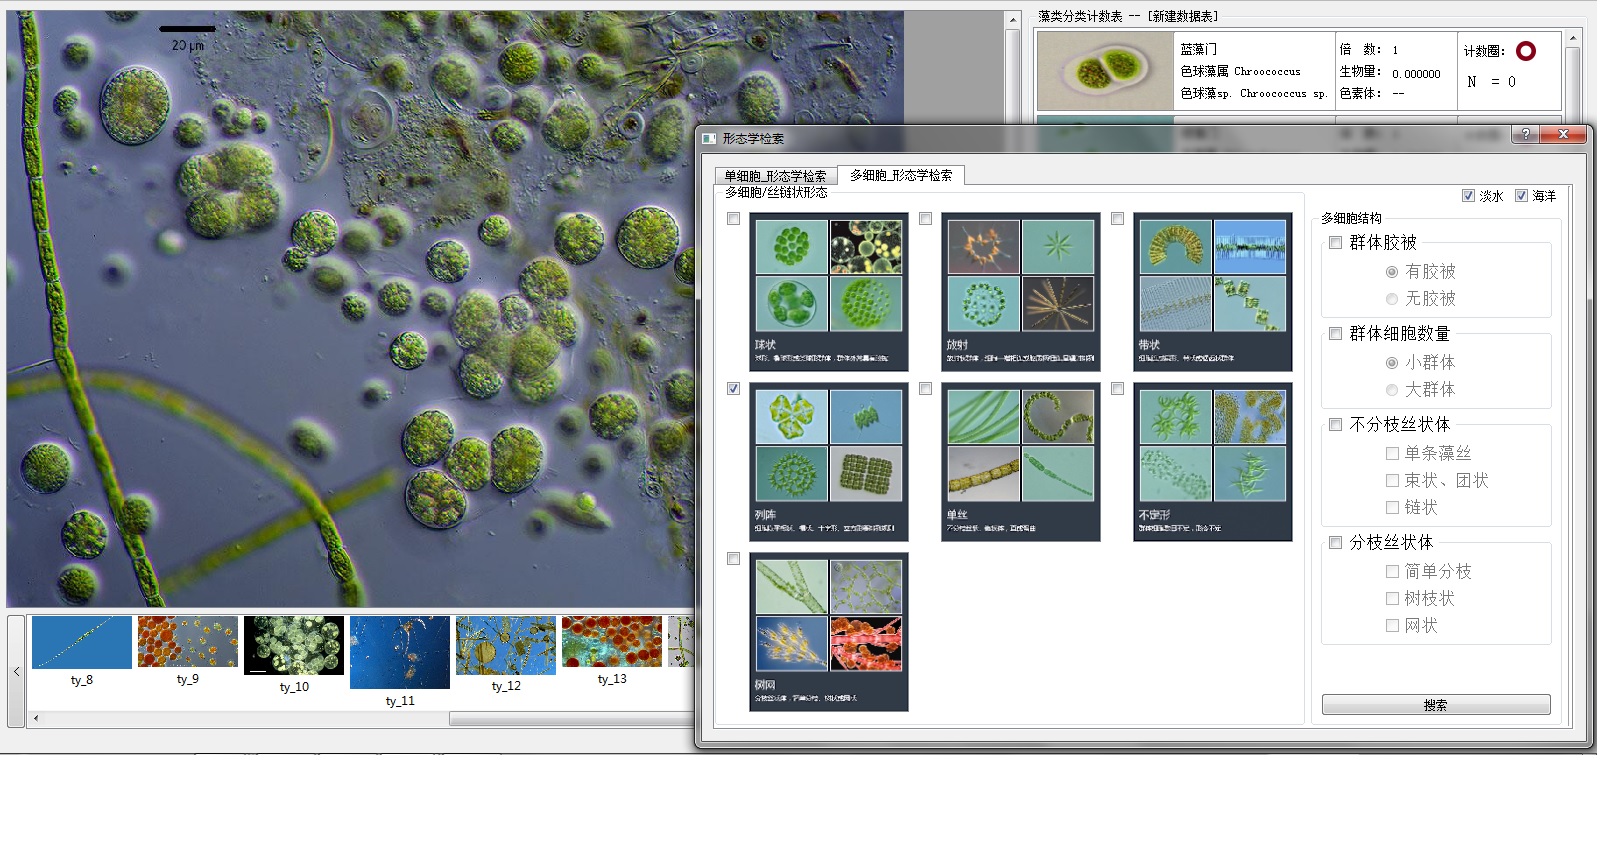
Task: Click the image panel scroll up arrow
Action: click(x=1013, y=20)
